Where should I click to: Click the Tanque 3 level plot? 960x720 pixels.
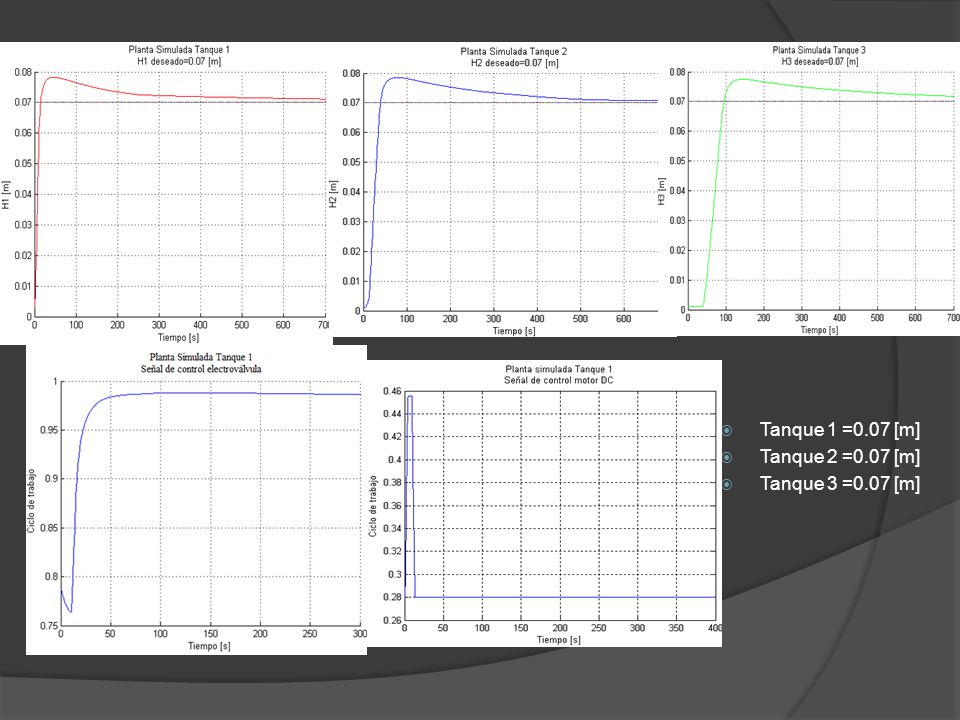pos(819,189)
